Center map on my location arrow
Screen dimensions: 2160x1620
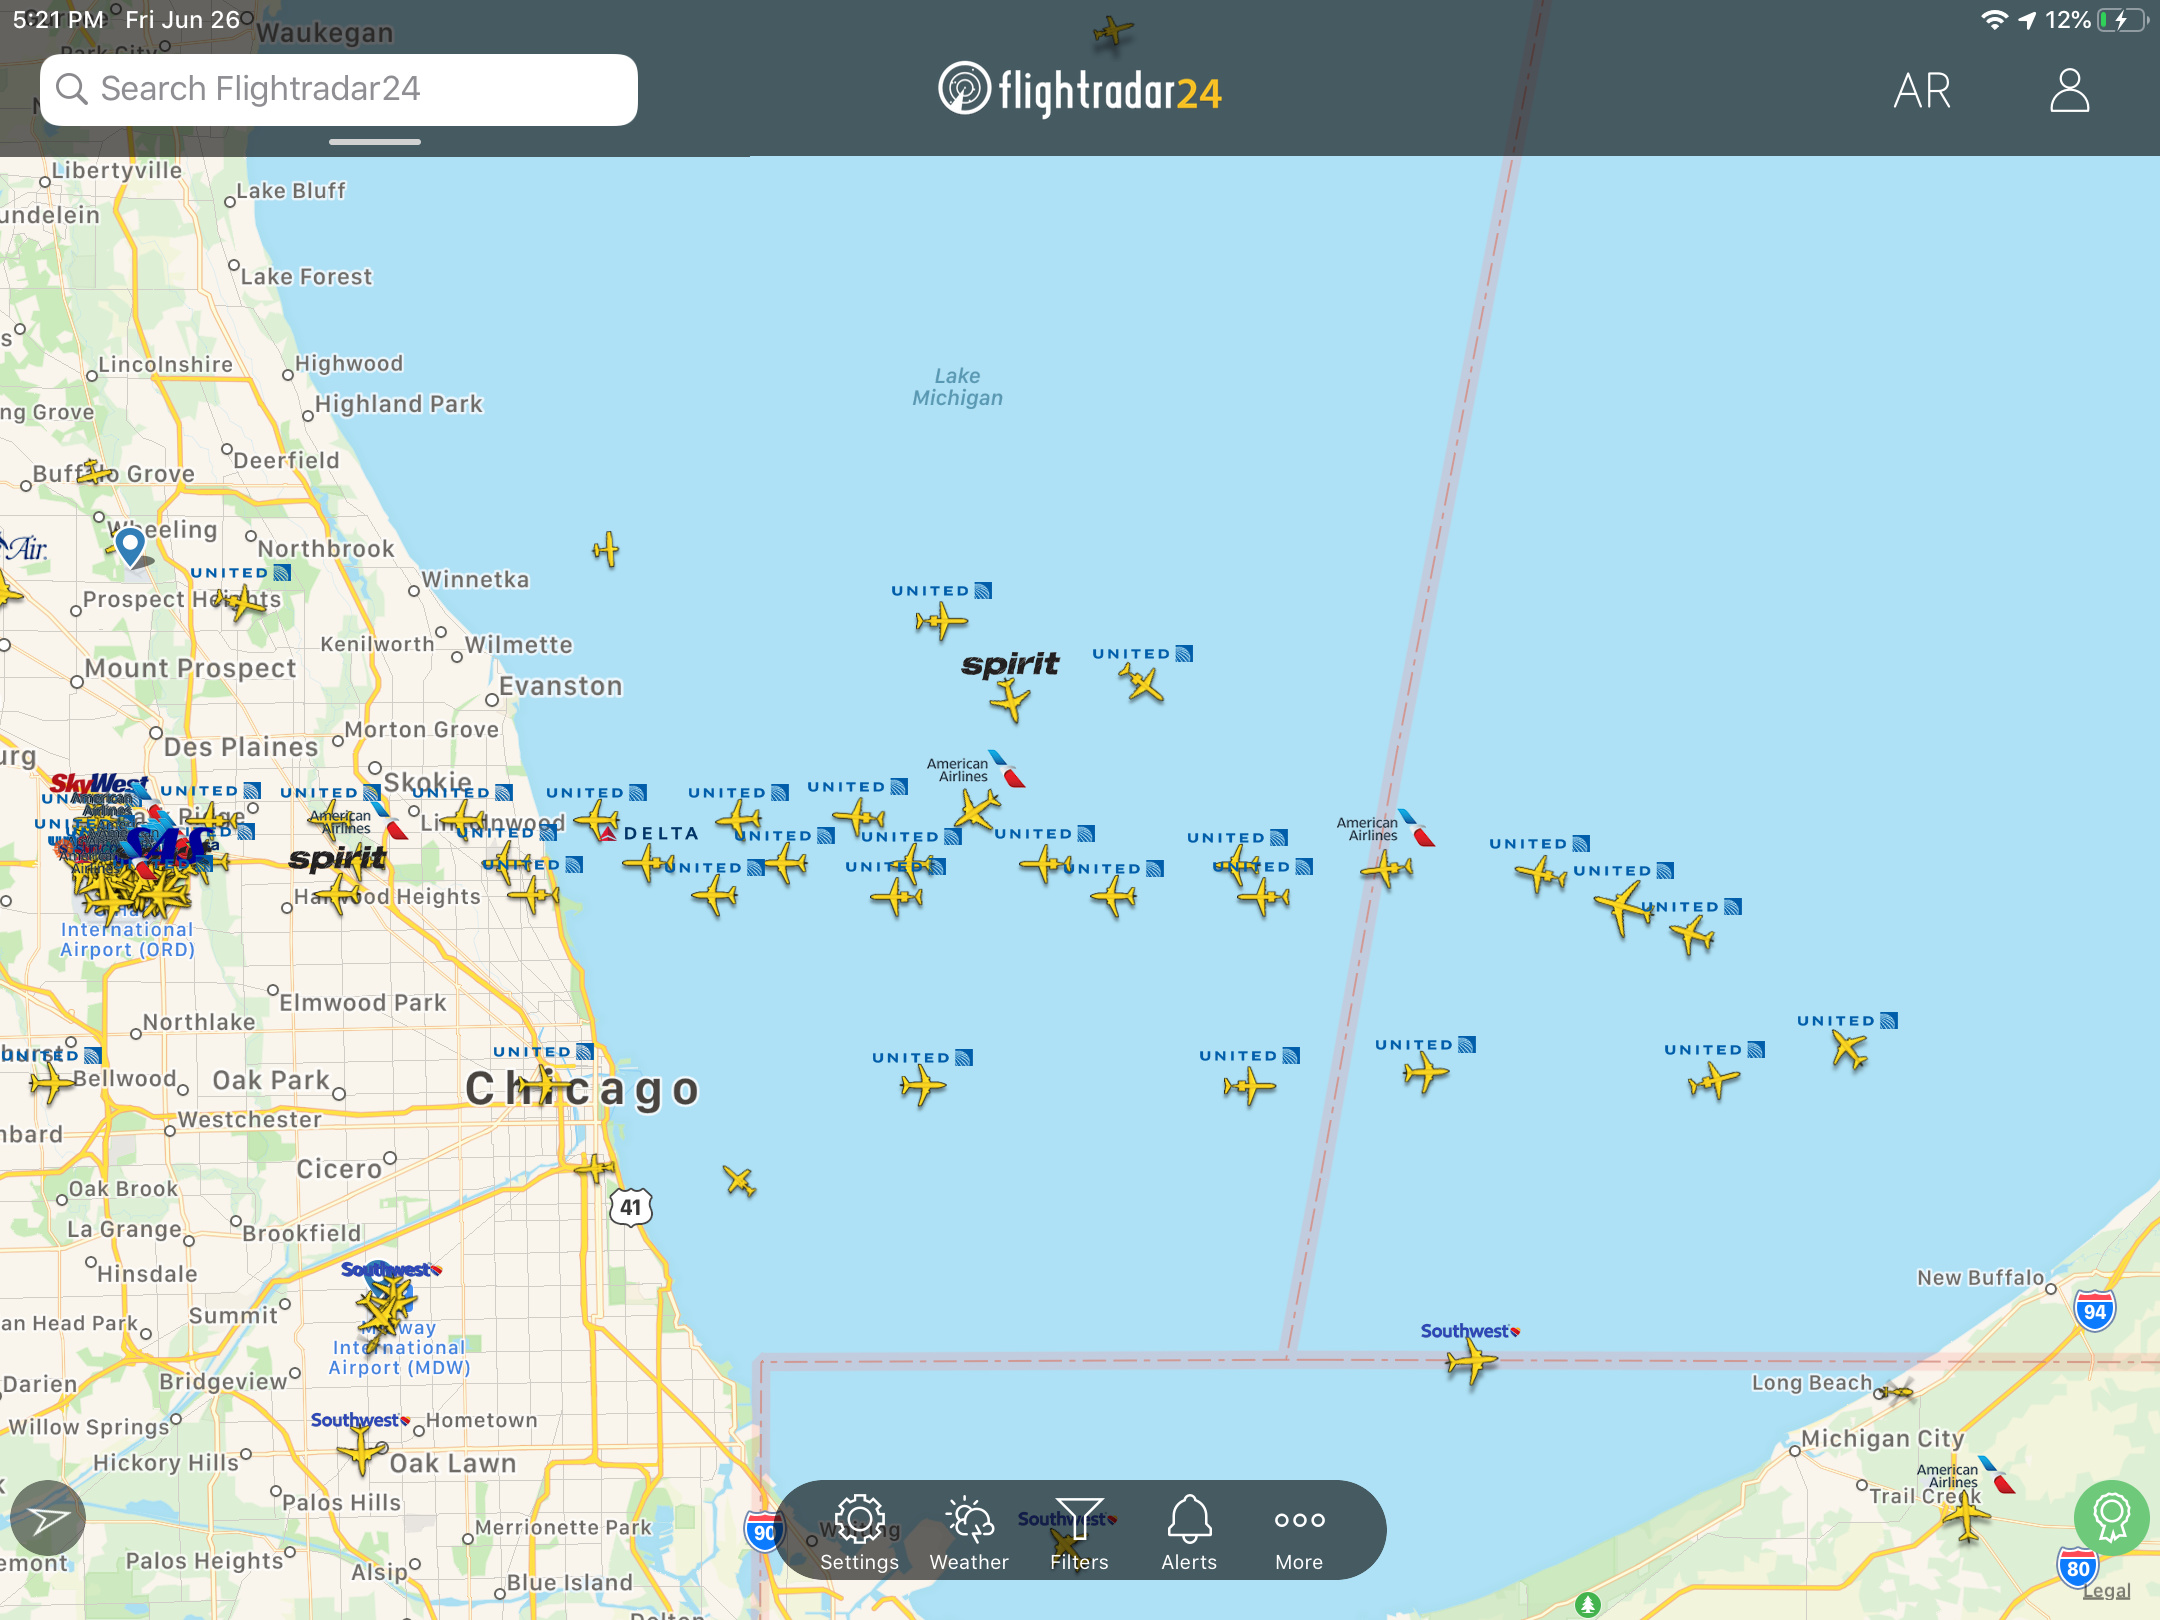tap(47, 1520)
